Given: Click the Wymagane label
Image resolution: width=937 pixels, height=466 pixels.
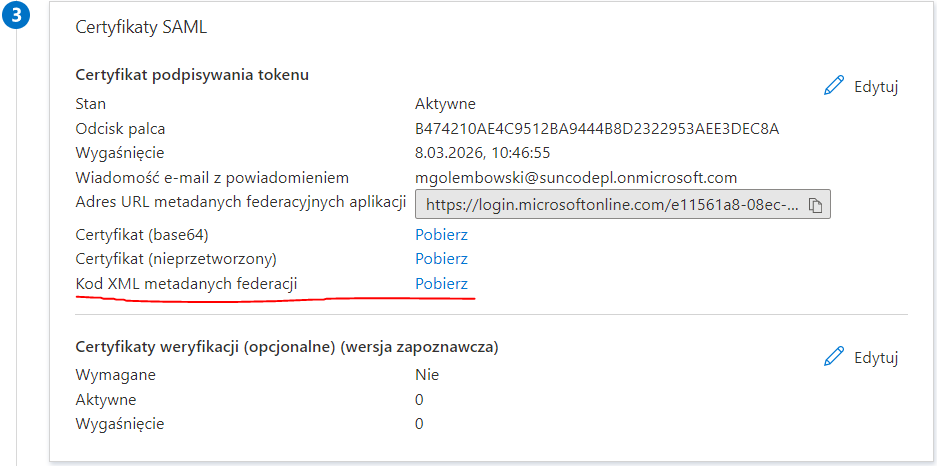Looking at the screenshot, I should click(x=115, y=375).
